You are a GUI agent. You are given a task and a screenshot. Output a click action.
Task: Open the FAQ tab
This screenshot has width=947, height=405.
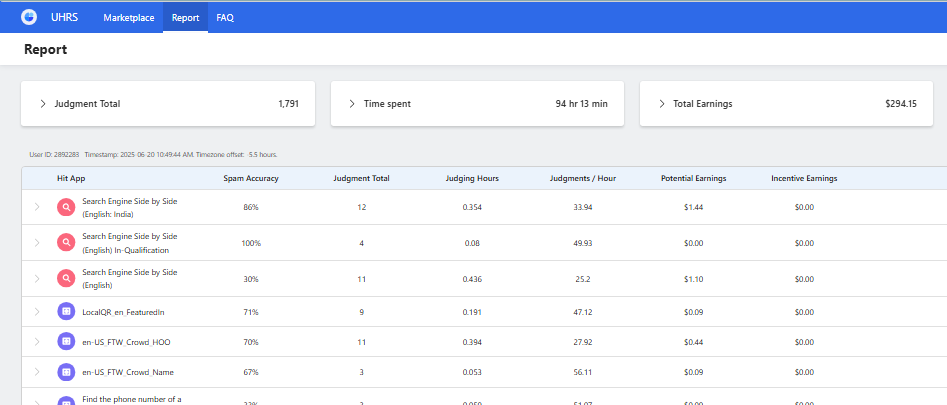coord(225,18)
